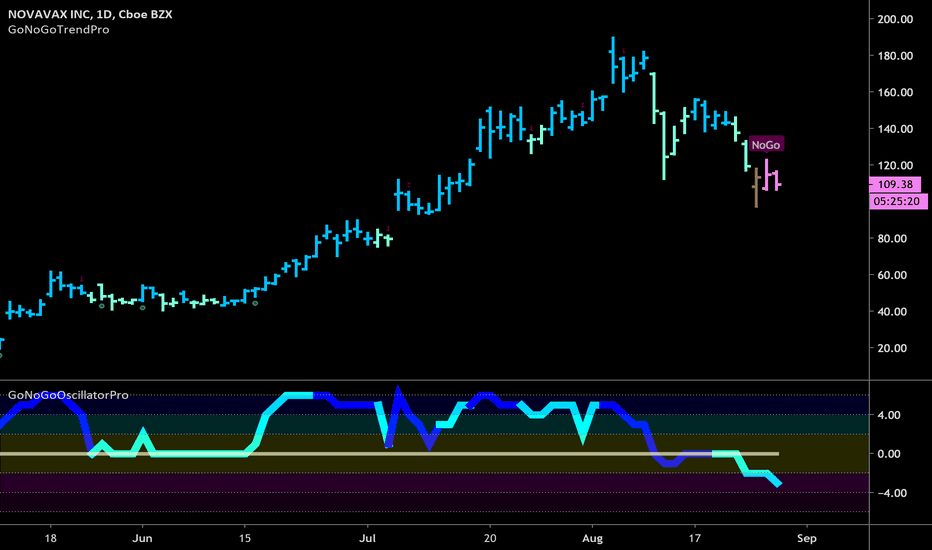932x550 pixels.
Task: Click the 120.00 price axis label
Action: [895, 165]
